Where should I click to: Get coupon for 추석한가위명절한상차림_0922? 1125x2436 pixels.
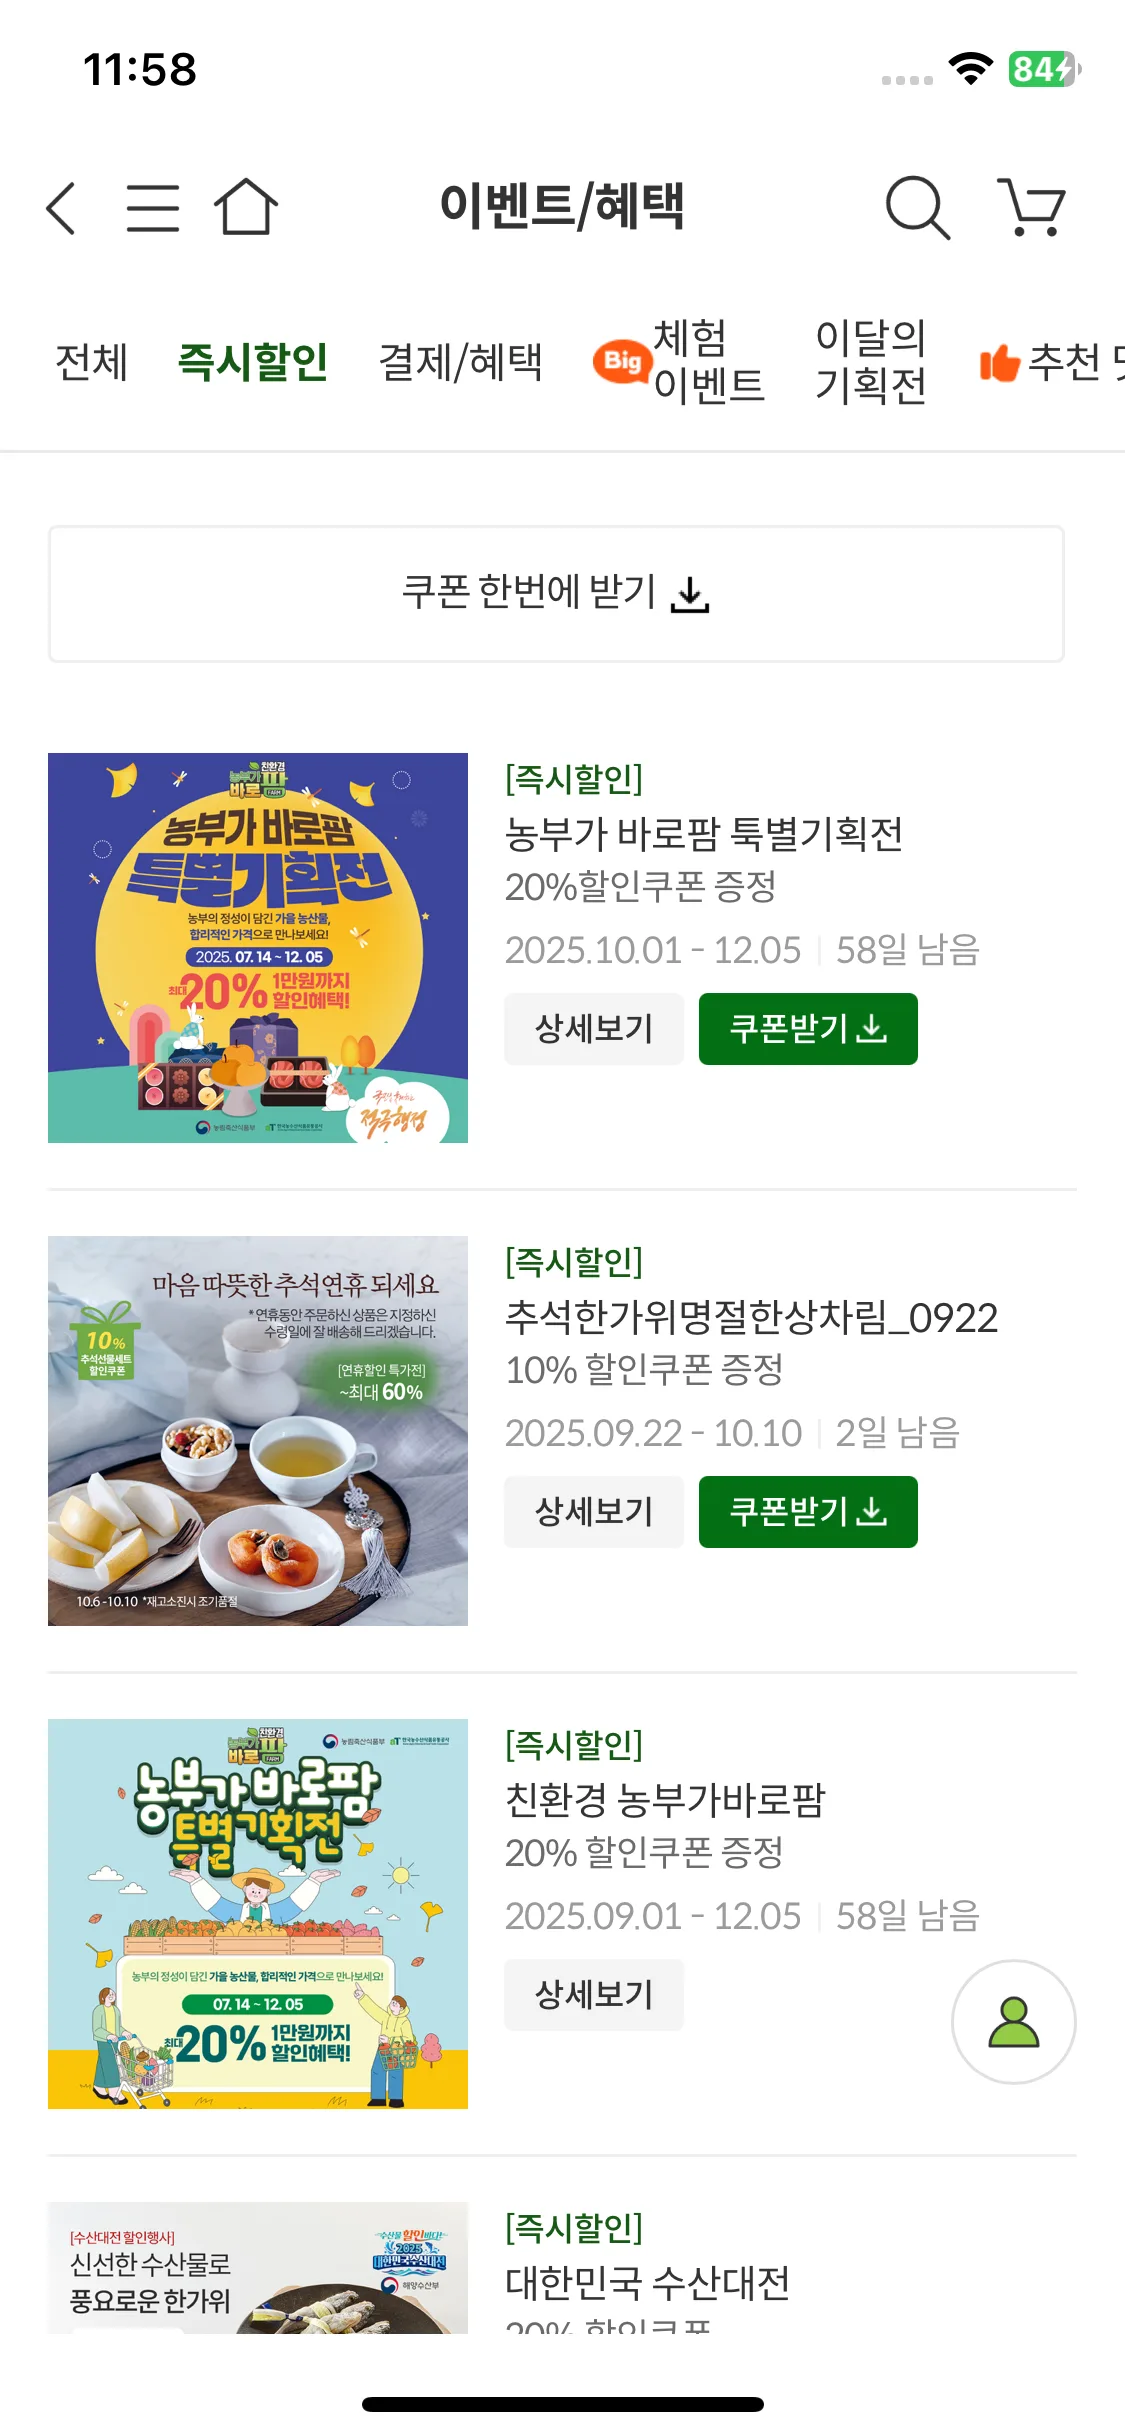click(808, 1512)
